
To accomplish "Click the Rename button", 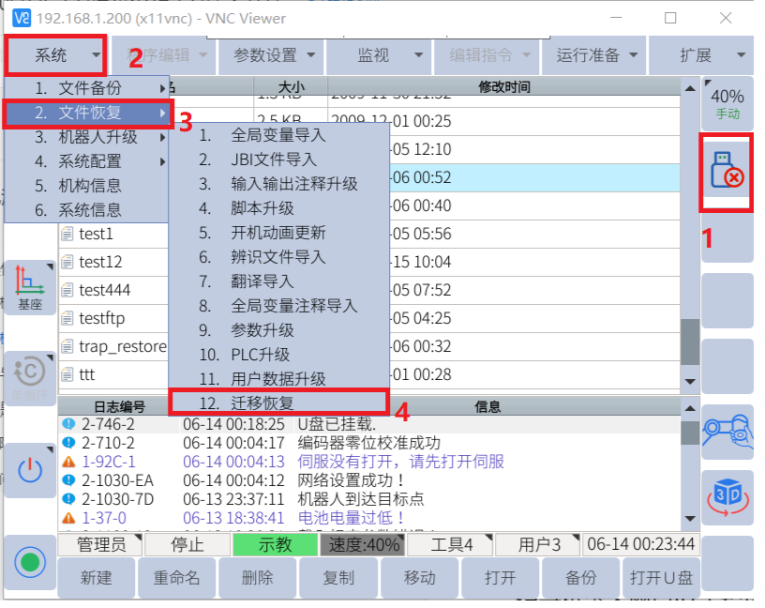I will click(x=177, y=578).
